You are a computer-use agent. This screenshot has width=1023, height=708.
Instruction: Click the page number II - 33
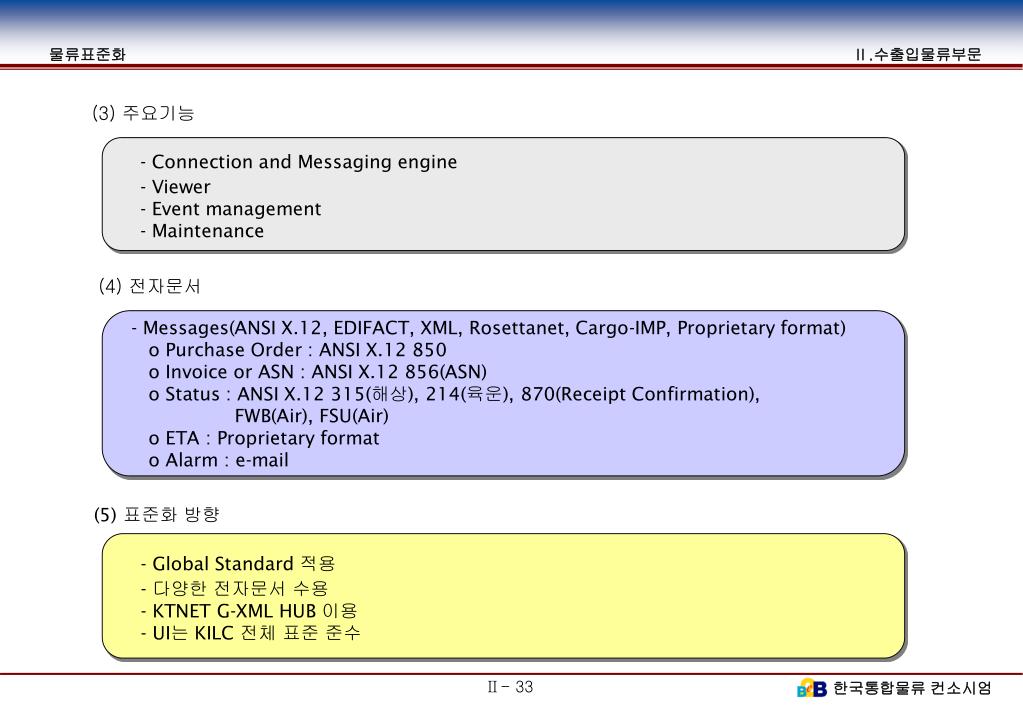(510, 687)
